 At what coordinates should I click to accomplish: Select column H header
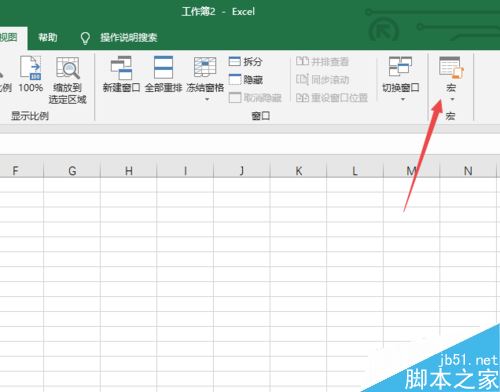click(x=129, y=171)
